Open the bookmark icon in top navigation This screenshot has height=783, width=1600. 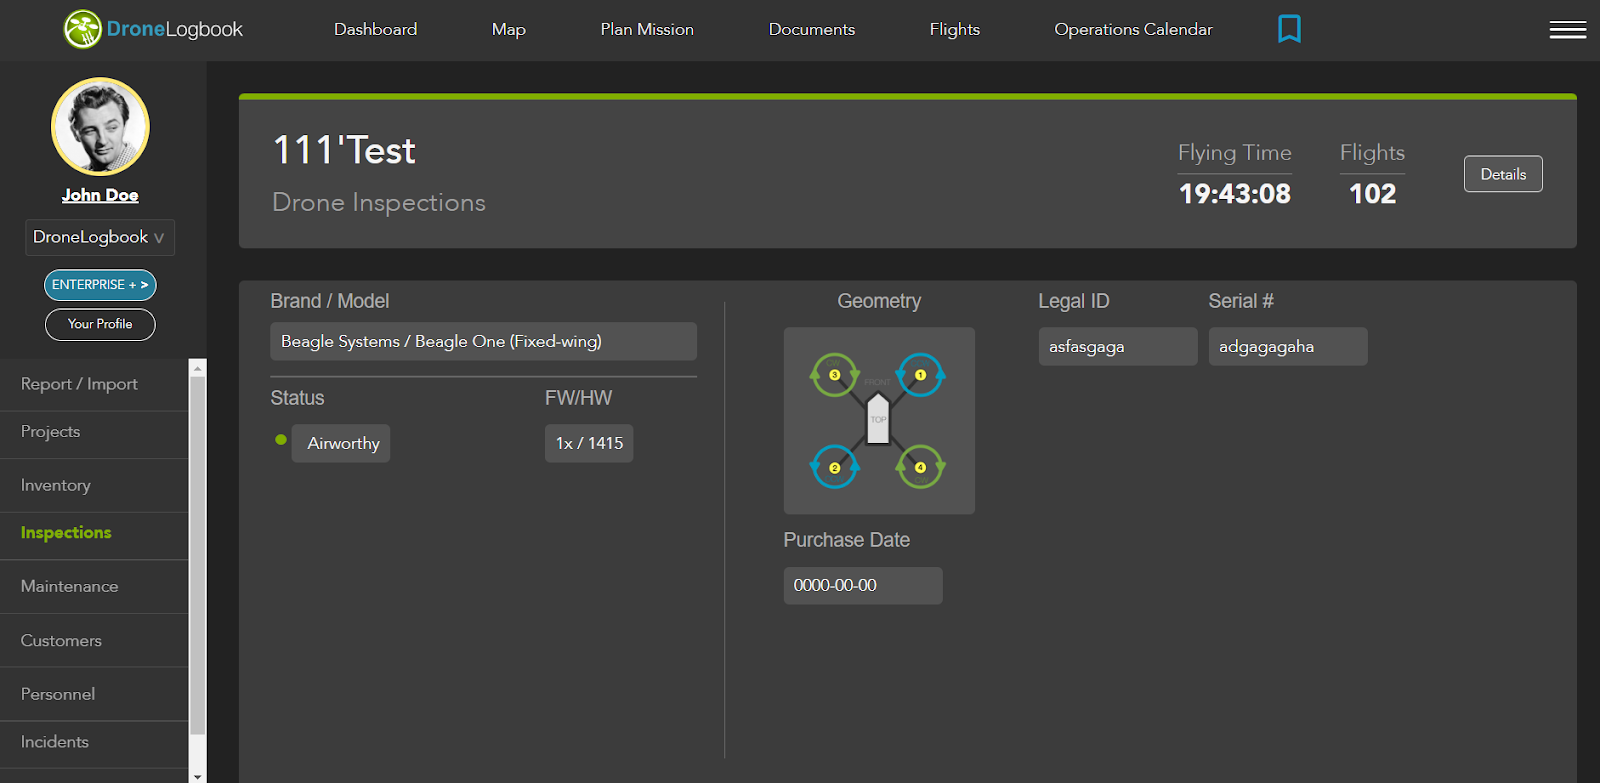tap(1289, 29)
